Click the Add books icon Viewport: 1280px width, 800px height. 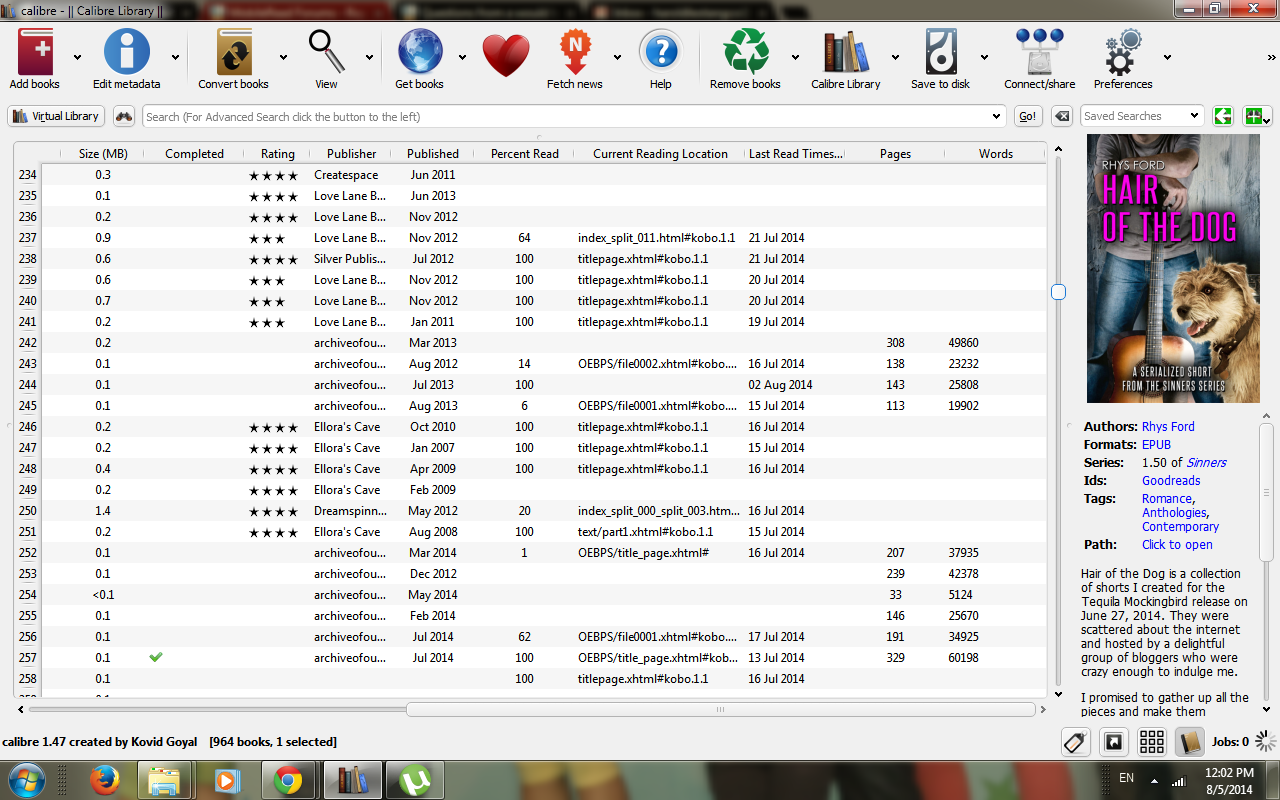tap(35, 53)
